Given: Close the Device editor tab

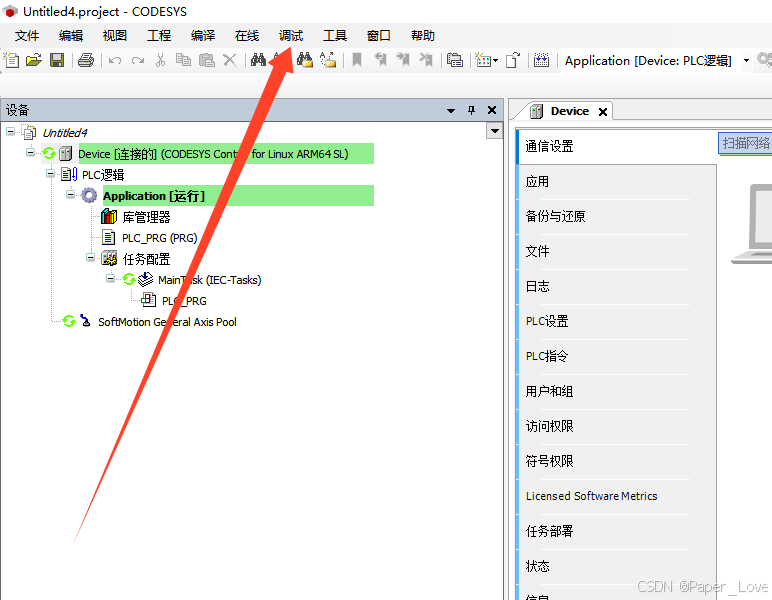Looking at the screenshot, I should pyautogui.click(x=603, y=112).
